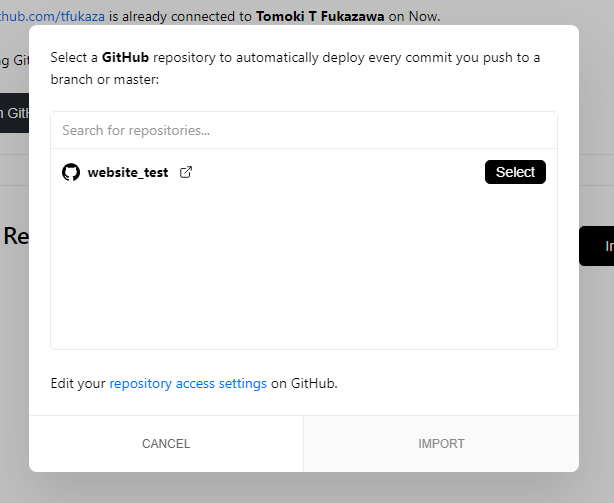614x503 pixels.
Task: Open the repository access settings link
Action: [x=188, y=383]
